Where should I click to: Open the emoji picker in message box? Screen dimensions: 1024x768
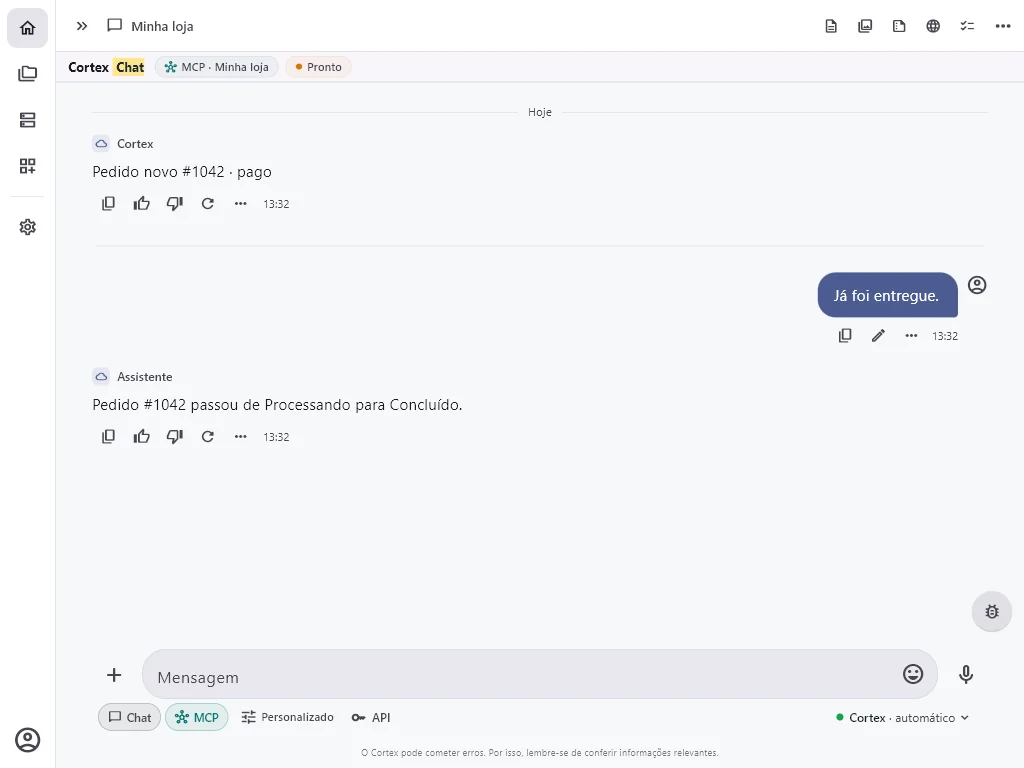click(913, 674)
